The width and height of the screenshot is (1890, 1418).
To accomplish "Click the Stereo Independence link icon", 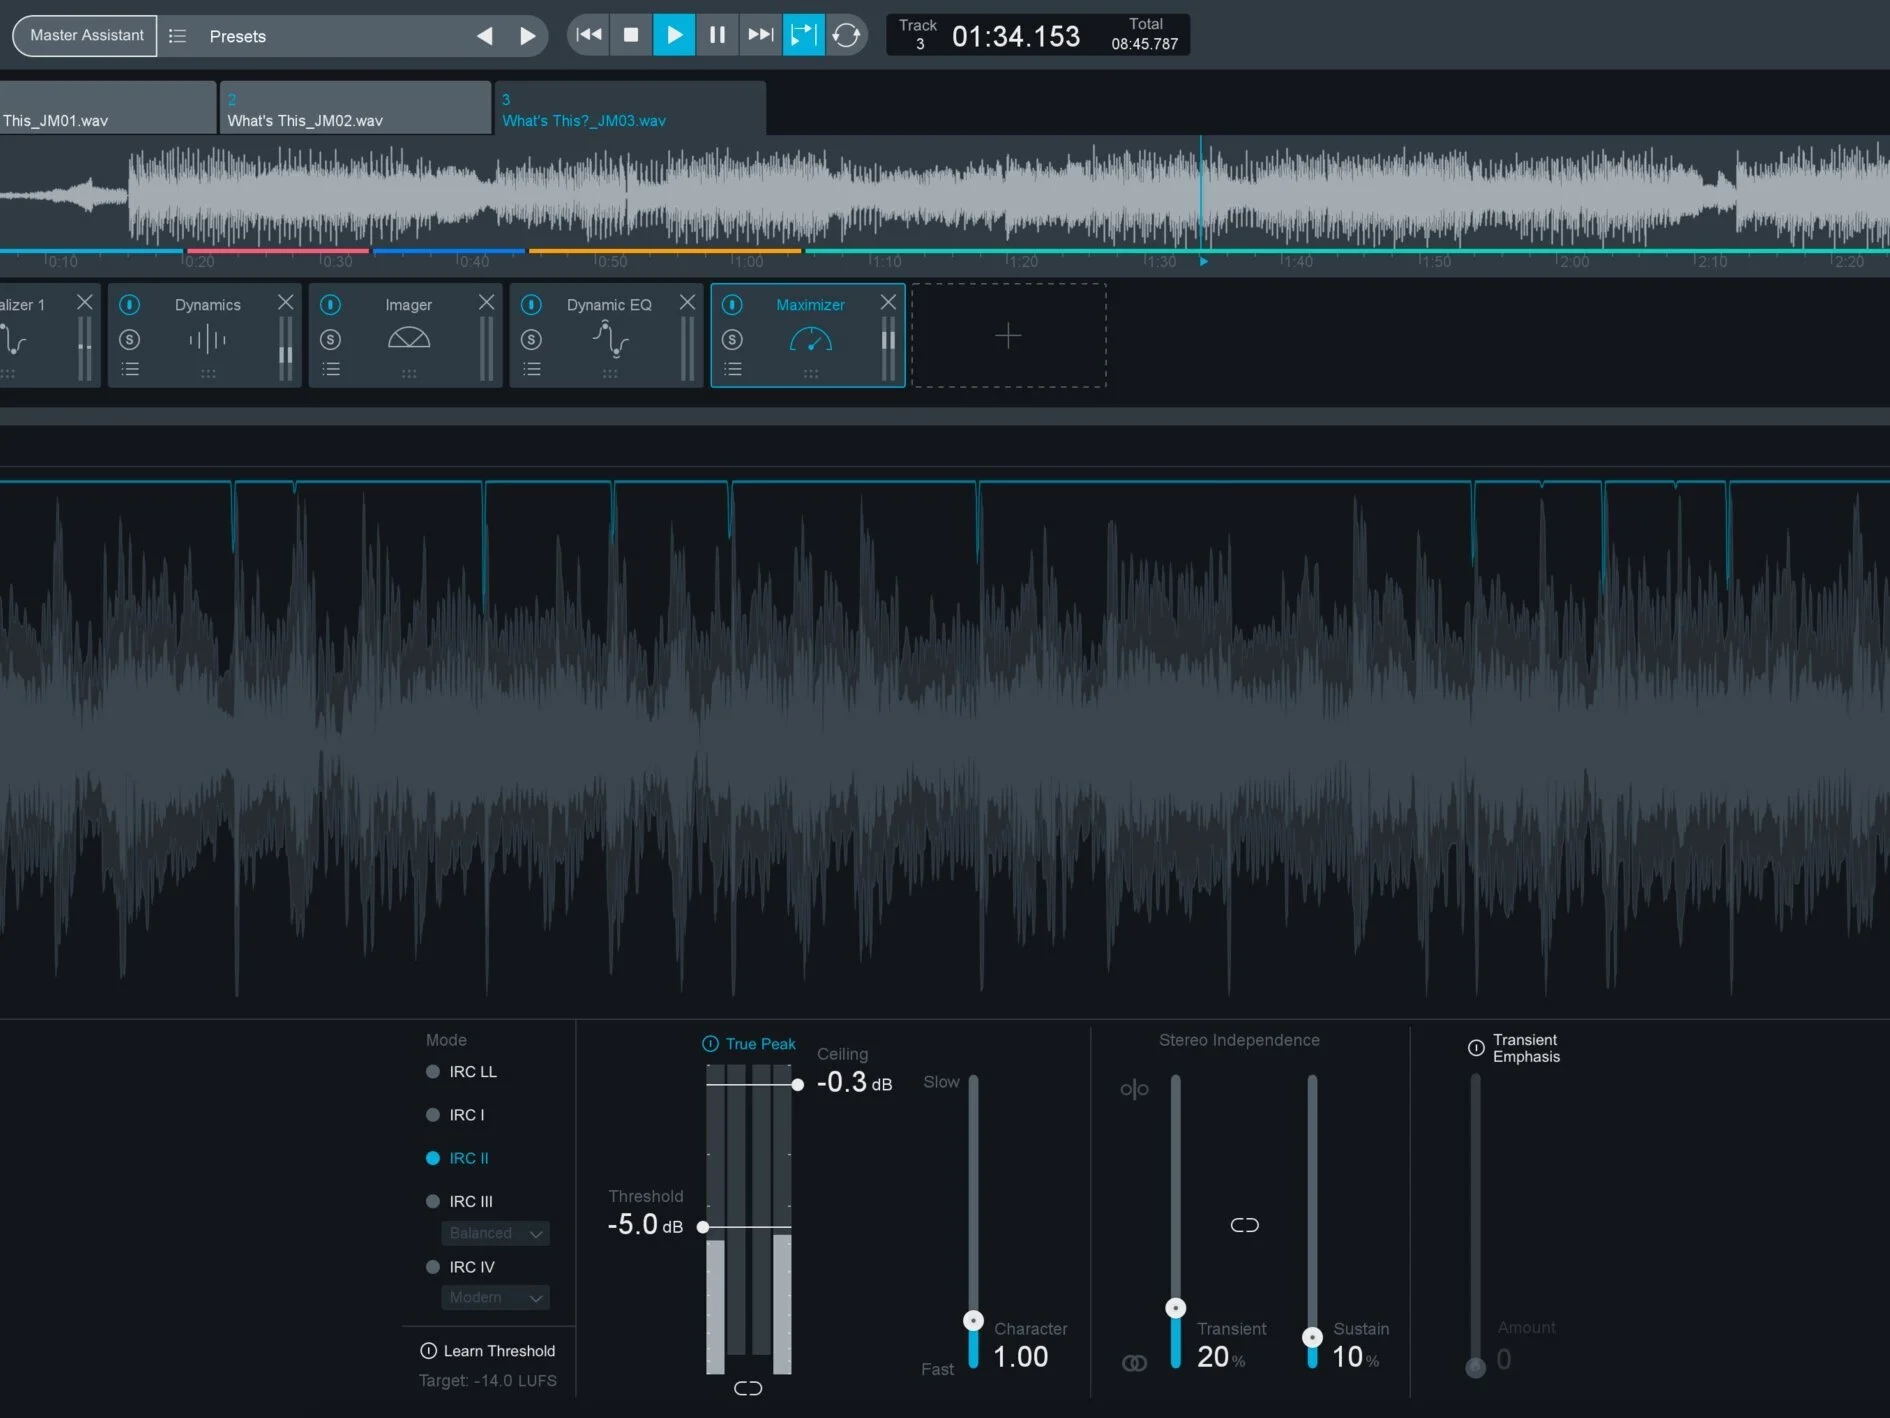I will click(1244, 1225).
